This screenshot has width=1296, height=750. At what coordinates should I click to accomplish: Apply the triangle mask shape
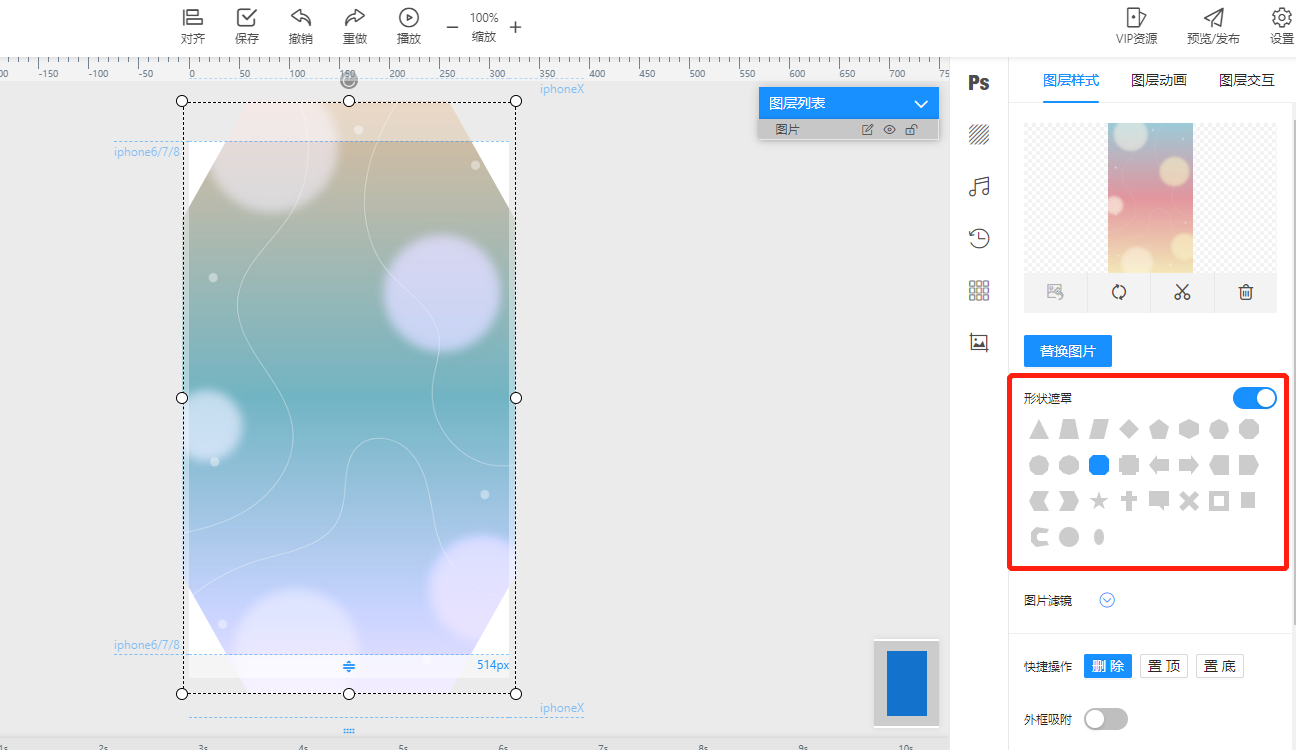pos(1039,429)
